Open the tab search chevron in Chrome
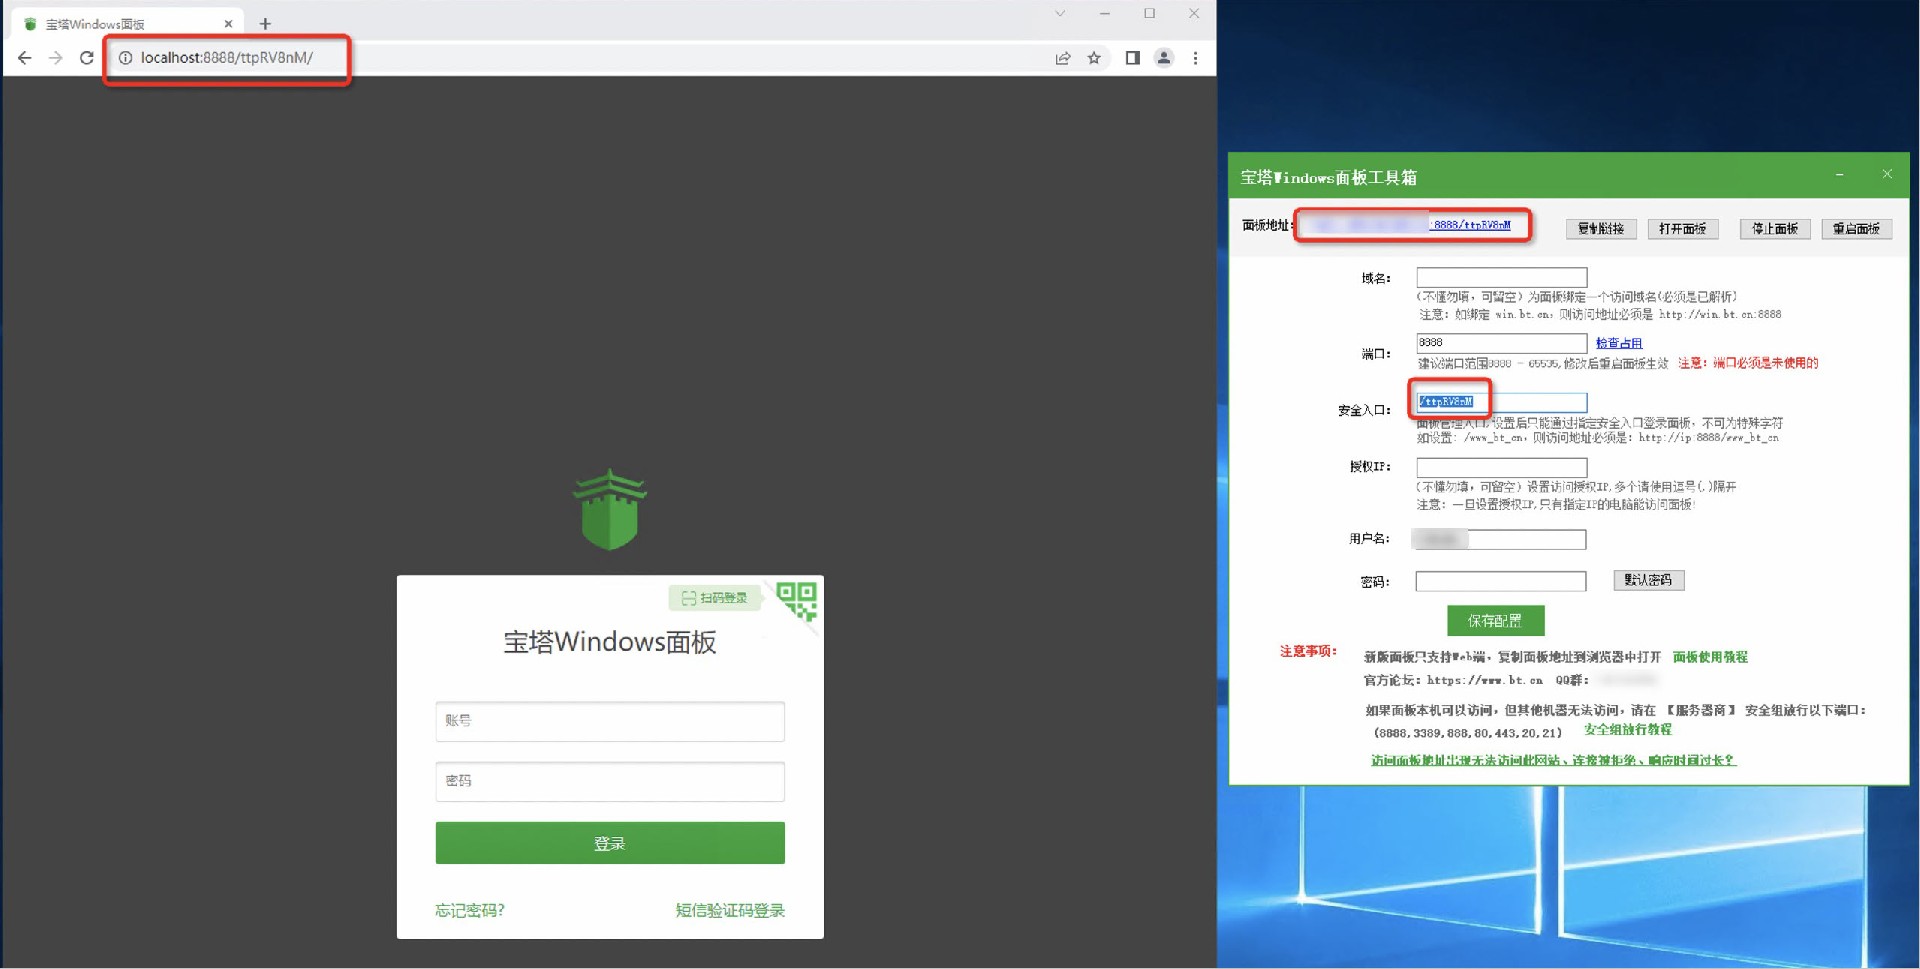1920x969 pixels. [1060, 14]
